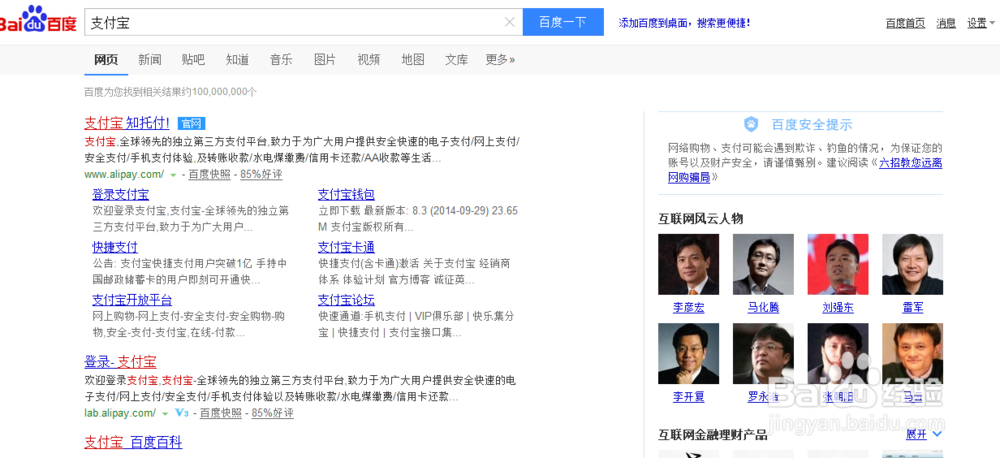
Task: Click the Baidu logo
Action: pos(38,20)
